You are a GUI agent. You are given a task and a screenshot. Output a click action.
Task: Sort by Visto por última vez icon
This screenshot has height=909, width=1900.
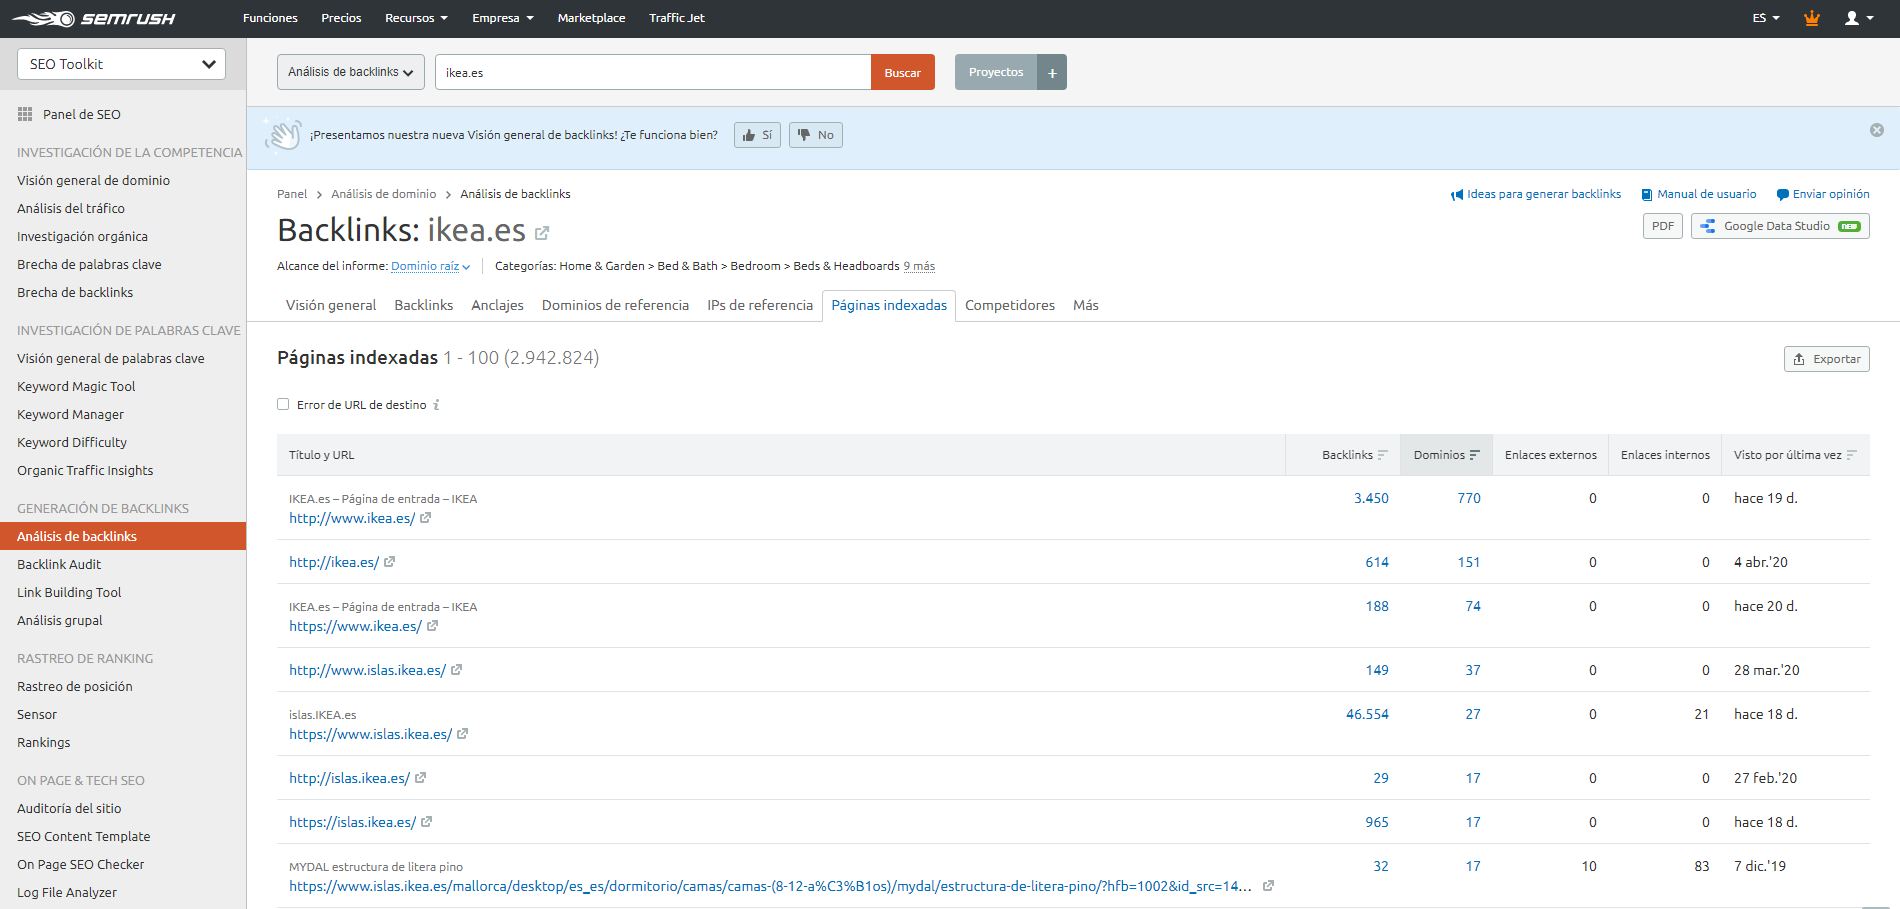click(x=1852, y=455)
